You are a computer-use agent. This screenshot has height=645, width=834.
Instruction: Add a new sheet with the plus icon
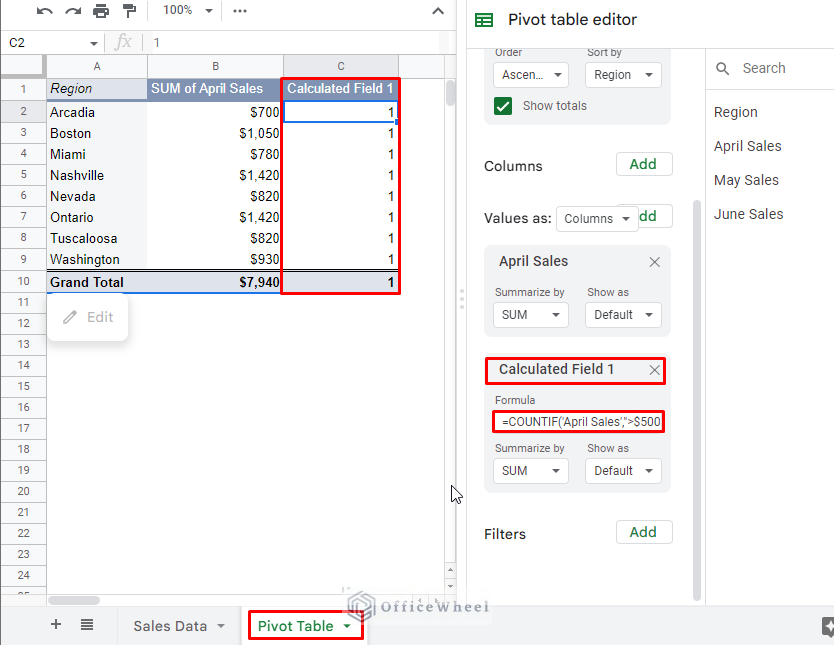pos(56,625)
